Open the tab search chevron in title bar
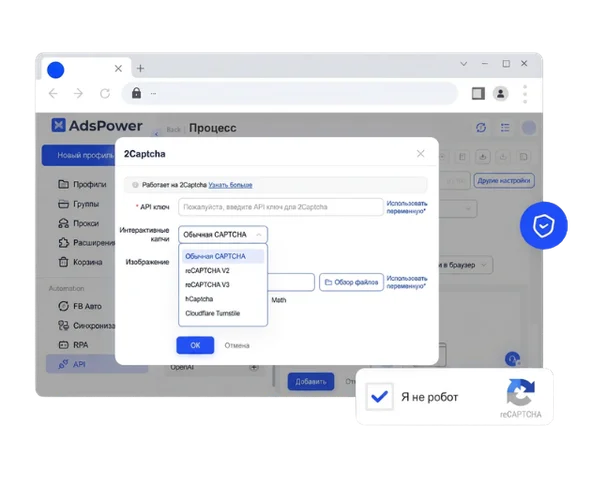The width and height of the screenshot is (606, 488). point(463,64)
